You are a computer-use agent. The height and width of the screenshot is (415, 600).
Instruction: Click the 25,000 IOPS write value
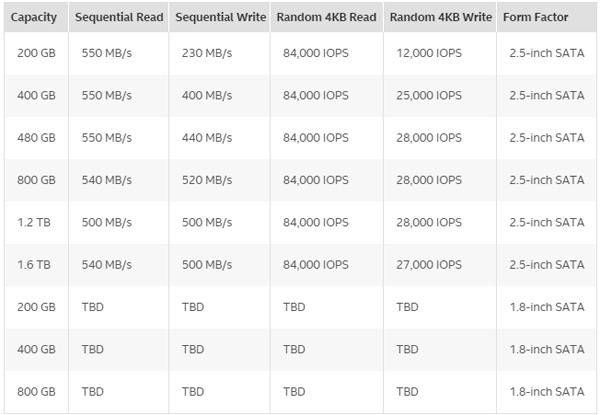pyautogui.click(x=429, y=95)
